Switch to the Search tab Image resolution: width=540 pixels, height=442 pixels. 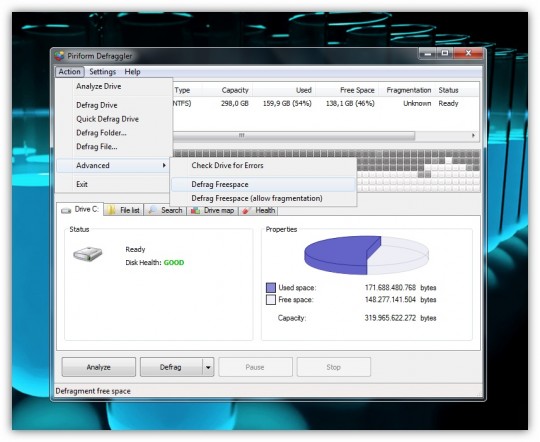point(165,210)
